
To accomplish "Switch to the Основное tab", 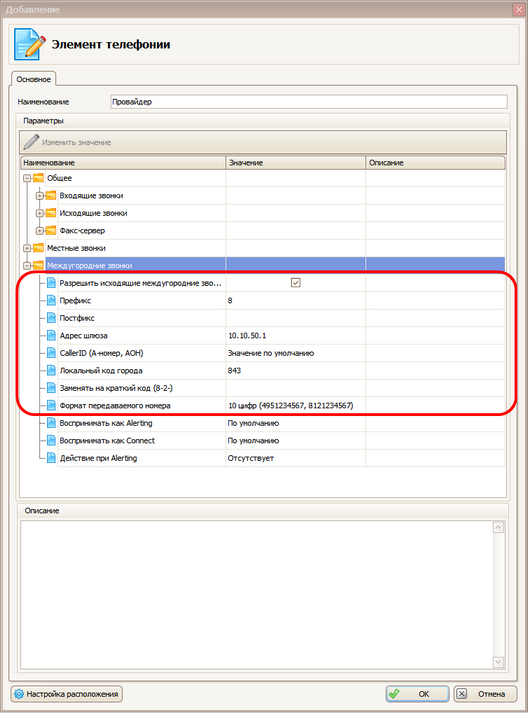I will click(33, 79).
